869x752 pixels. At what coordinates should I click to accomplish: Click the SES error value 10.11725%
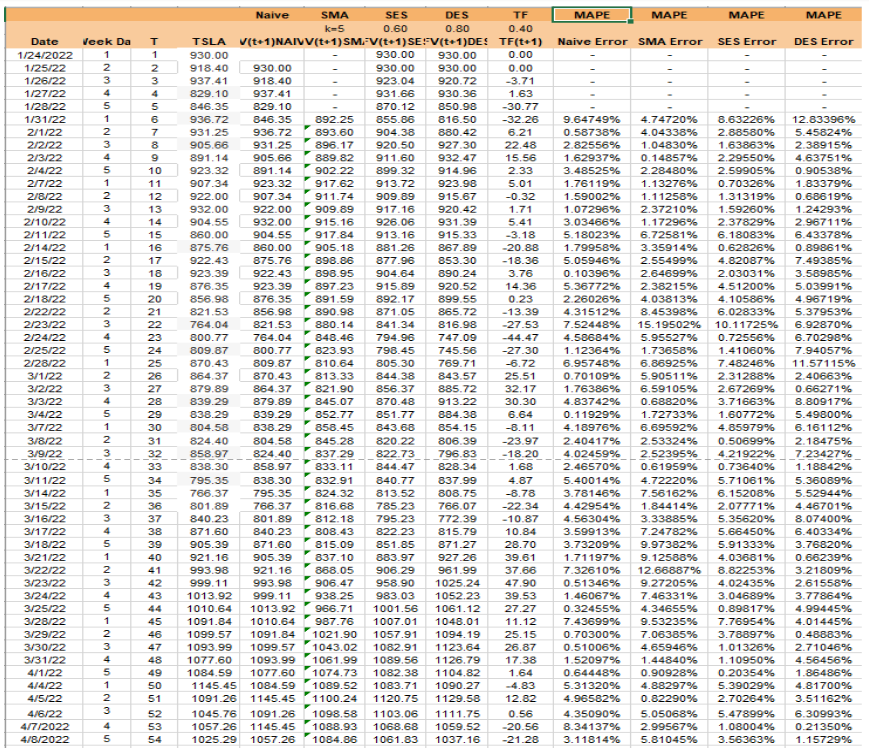coord(747,325)
